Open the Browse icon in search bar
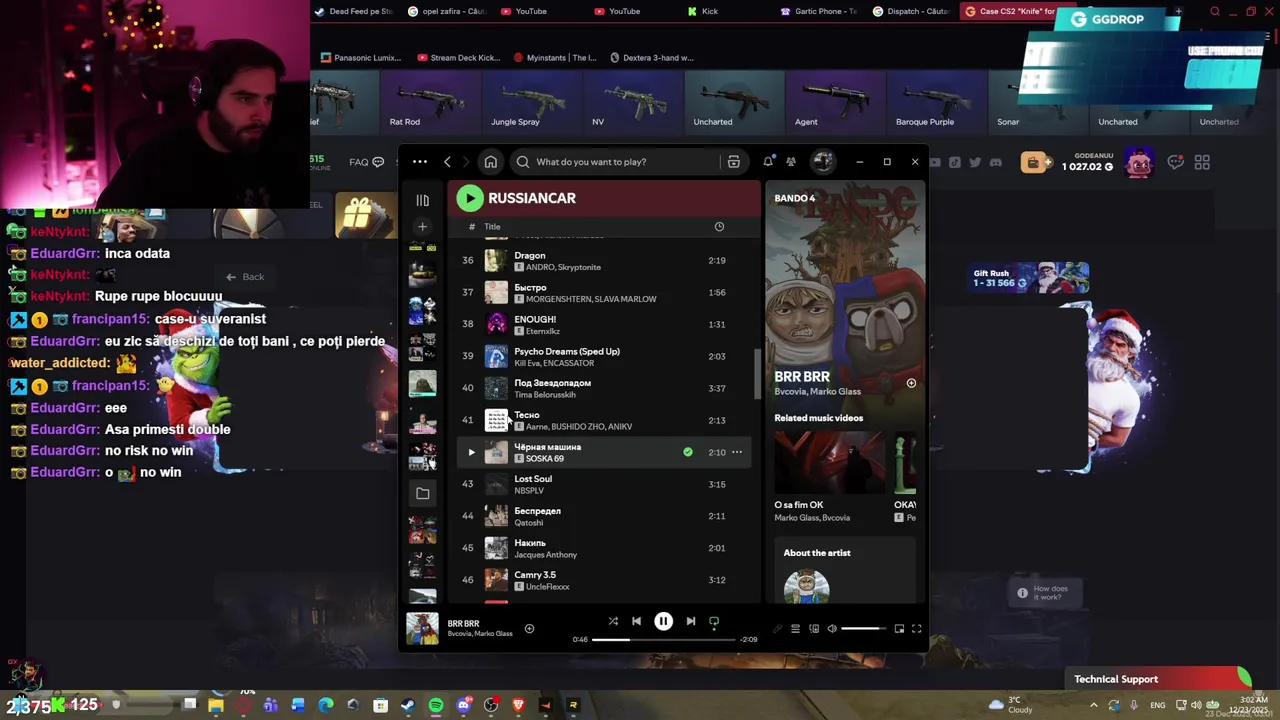1280x720 pixels. coord(733,162)
